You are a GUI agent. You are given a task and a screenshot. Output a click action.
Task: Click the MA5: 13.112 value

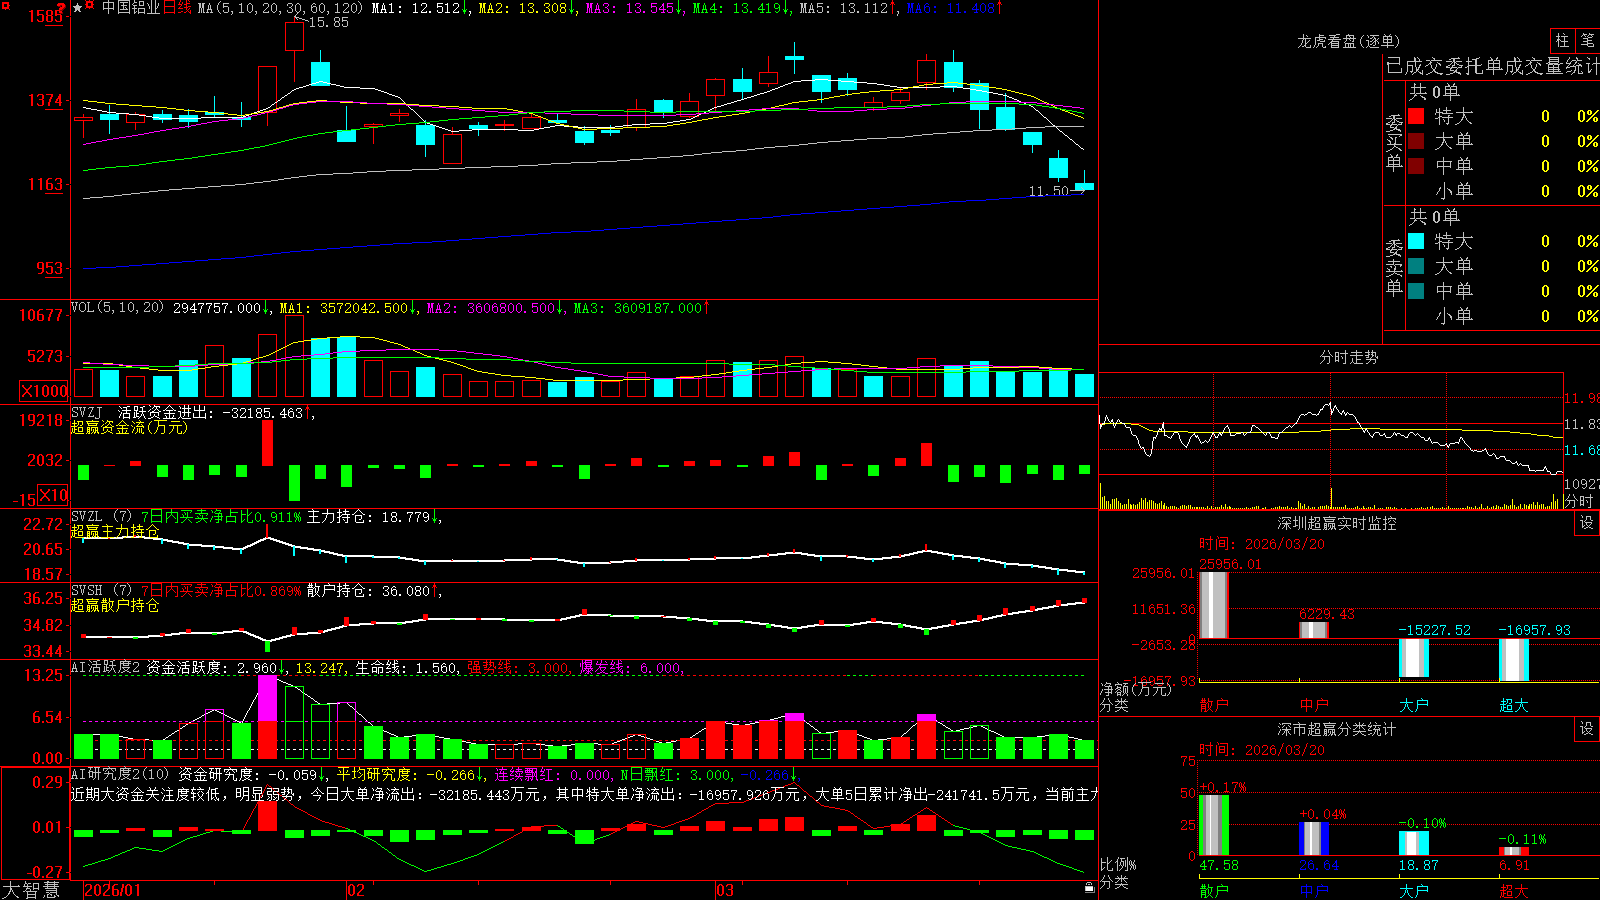pos(844,8)
